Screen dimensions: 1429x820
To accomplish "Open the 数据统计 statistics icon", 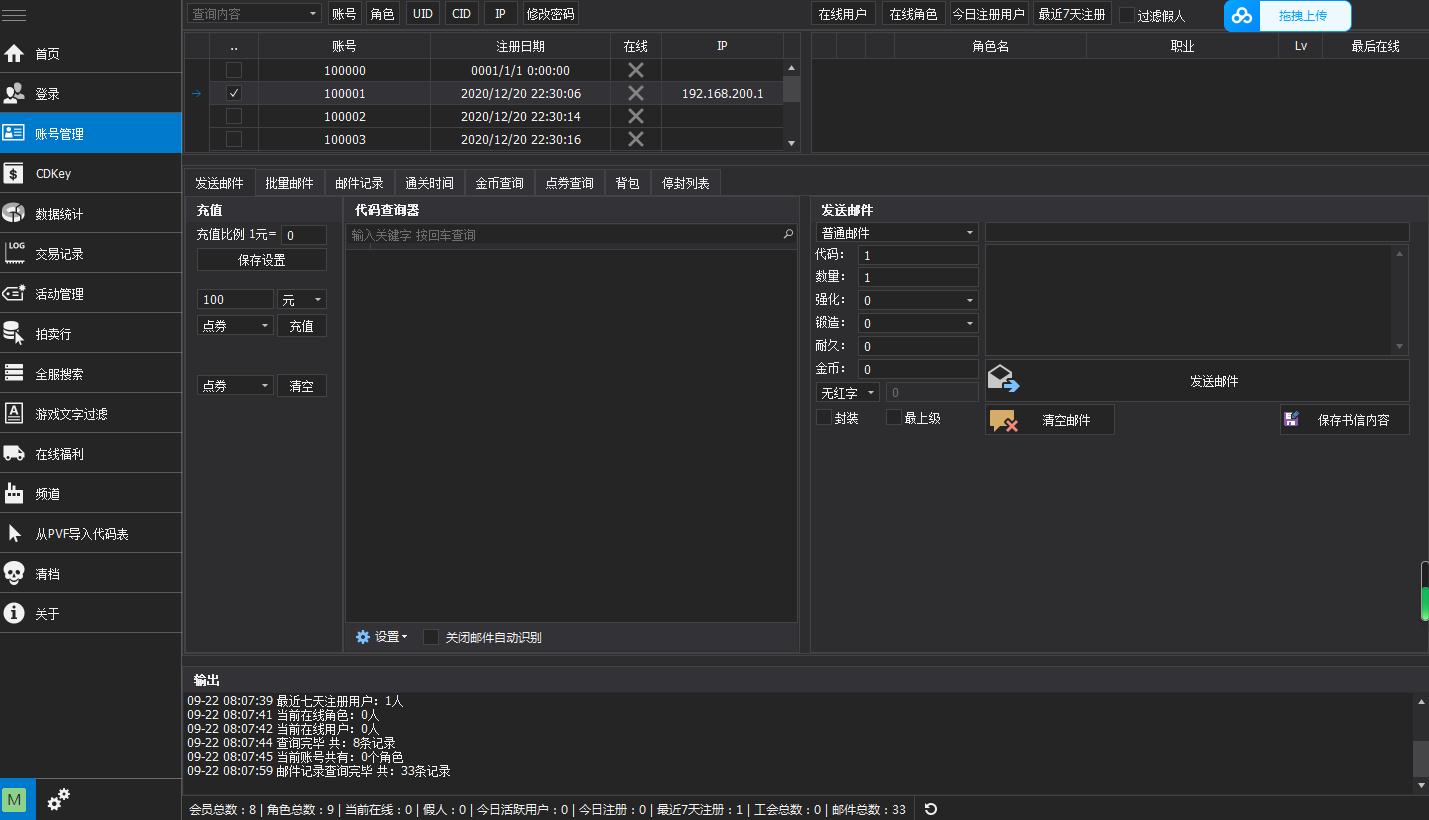I will [x=14, y=213].
